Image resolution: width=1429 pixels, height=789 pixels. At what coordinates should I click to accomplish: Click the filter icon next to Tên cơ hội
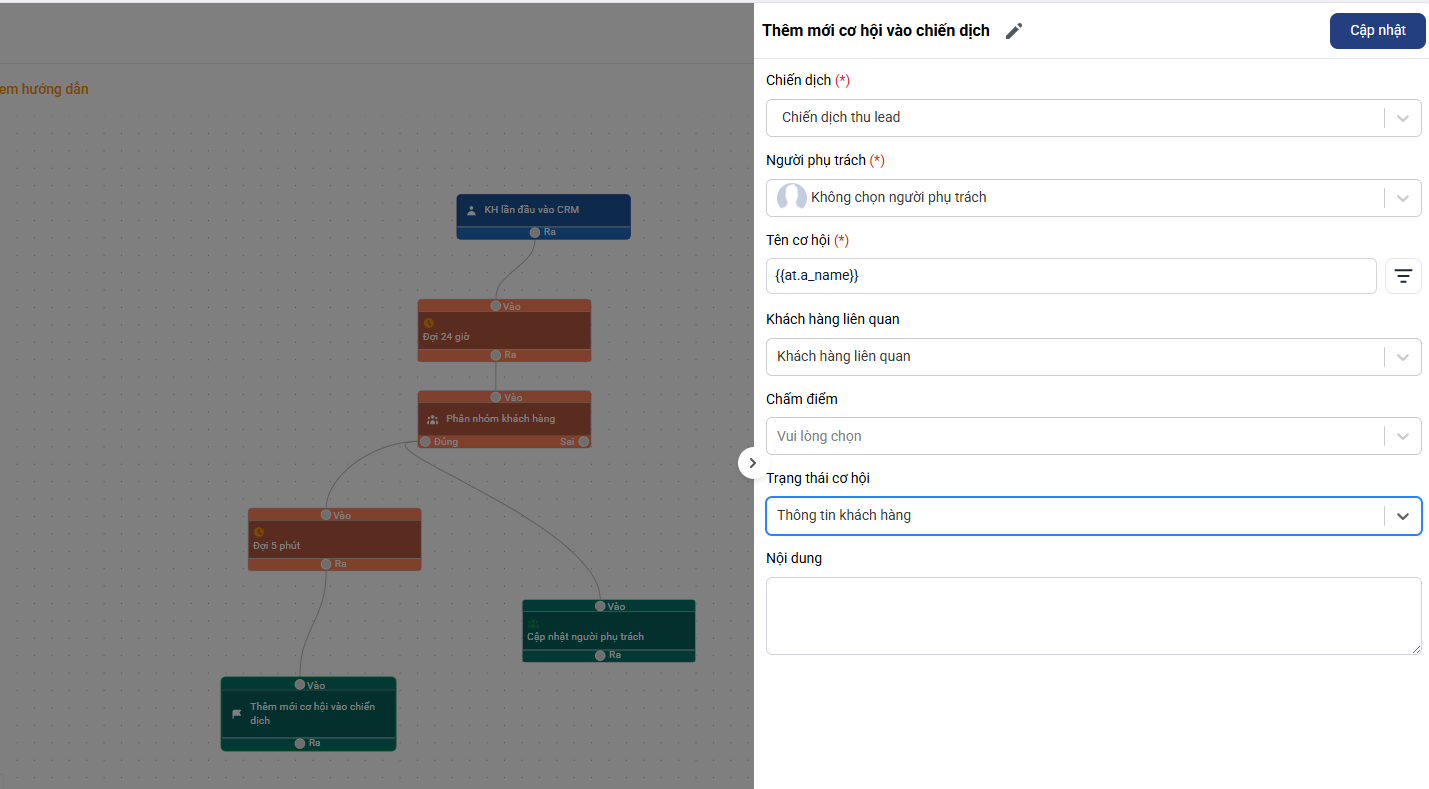pos(1403,276)
